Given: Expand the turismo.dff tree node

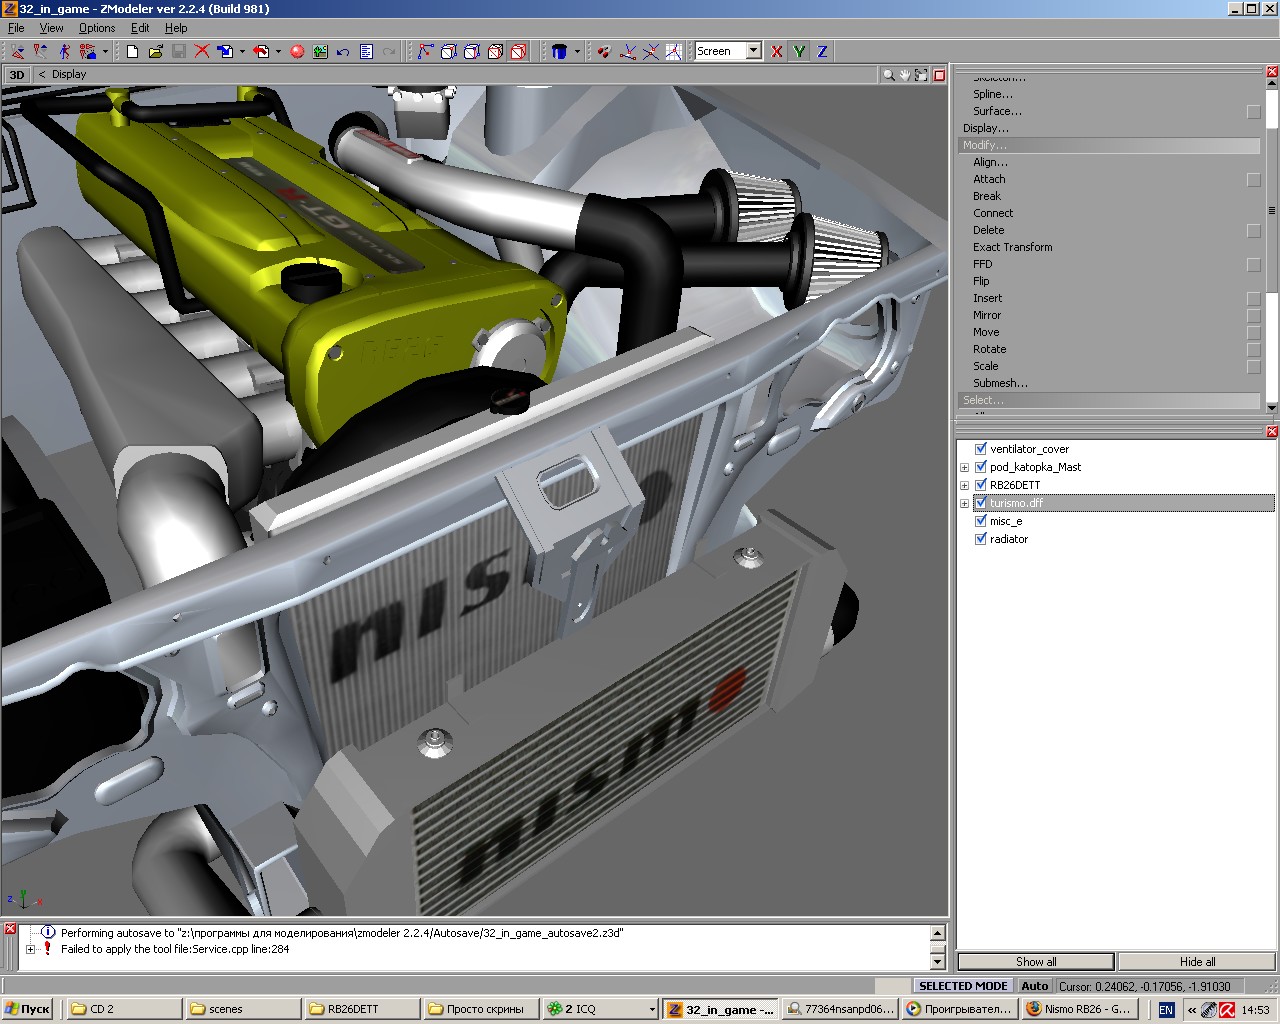Looking at the screenshot, I should 964,503.
